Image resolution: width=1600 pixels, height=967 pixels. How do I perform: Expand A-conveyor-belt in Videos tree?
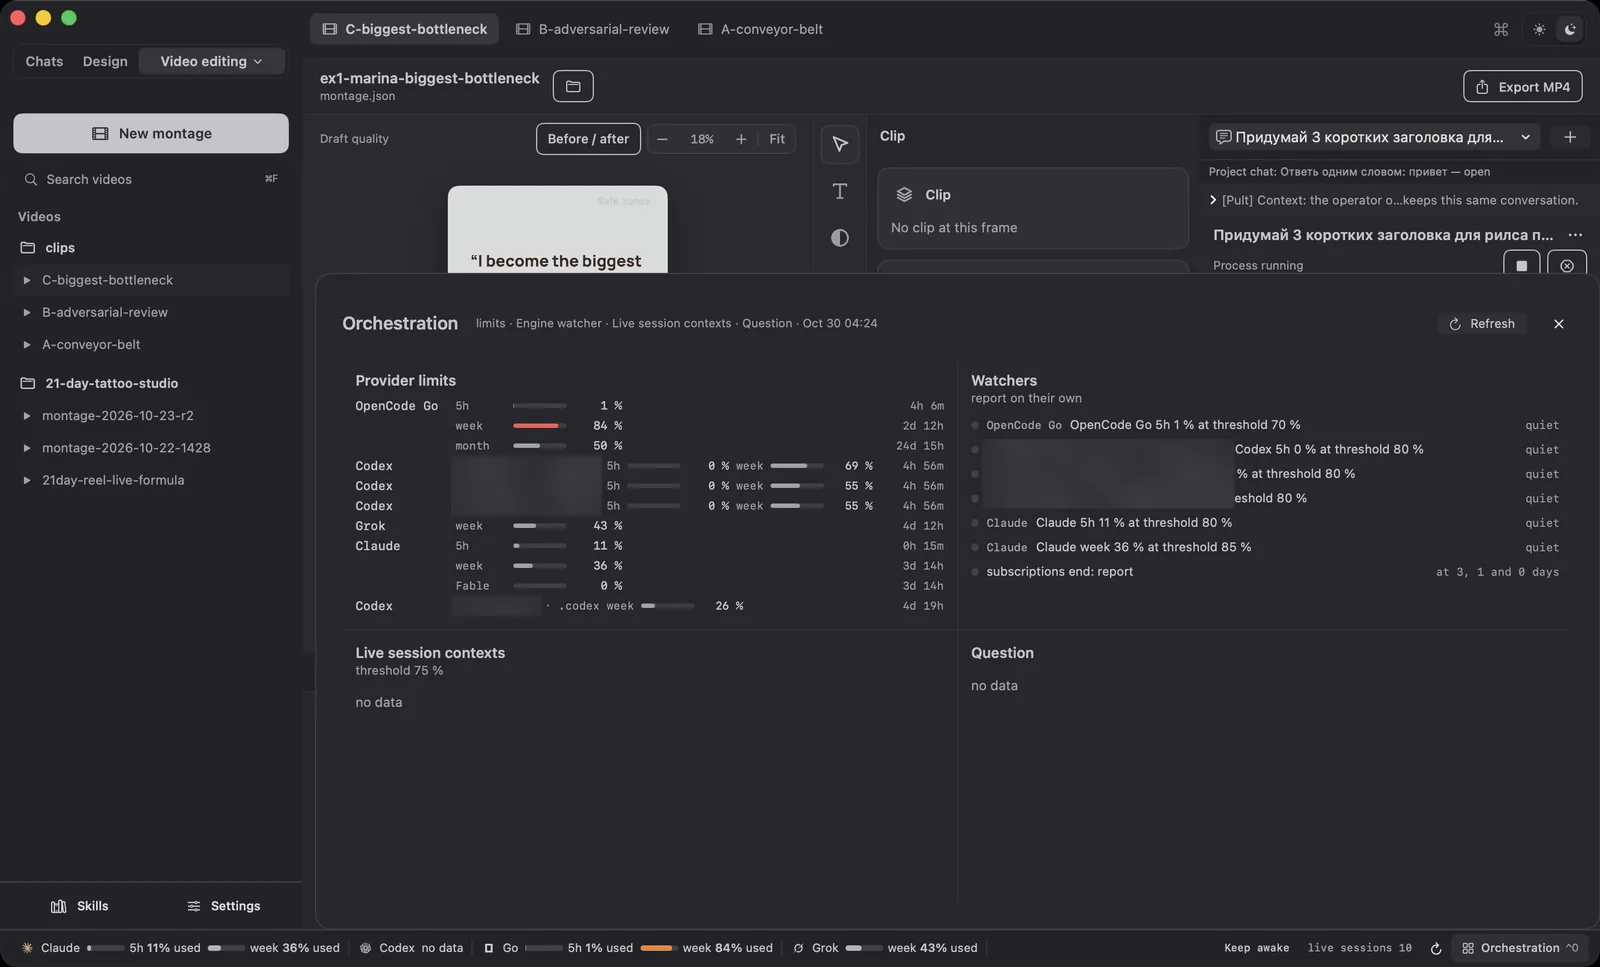[27, 344]
